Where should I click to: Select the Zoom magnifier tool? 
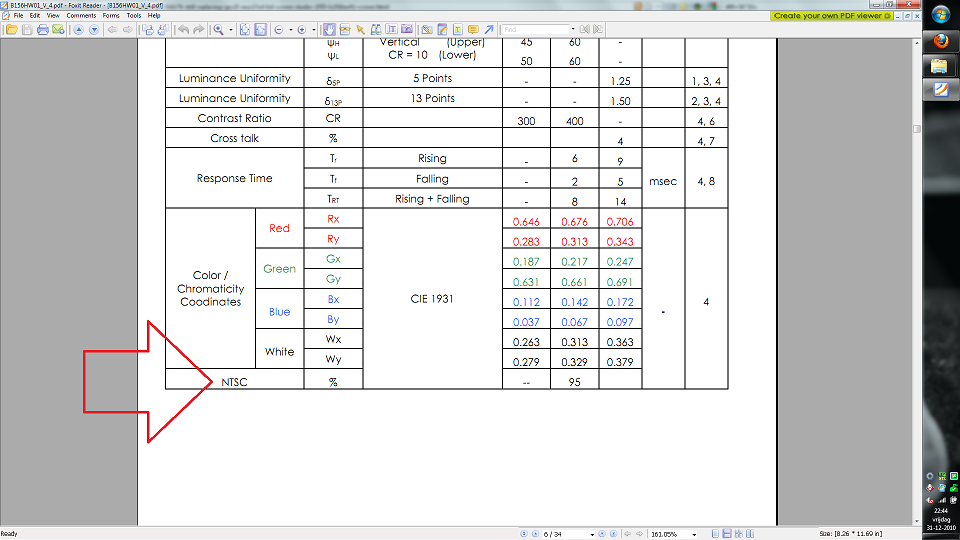click(x=219, y=29)
